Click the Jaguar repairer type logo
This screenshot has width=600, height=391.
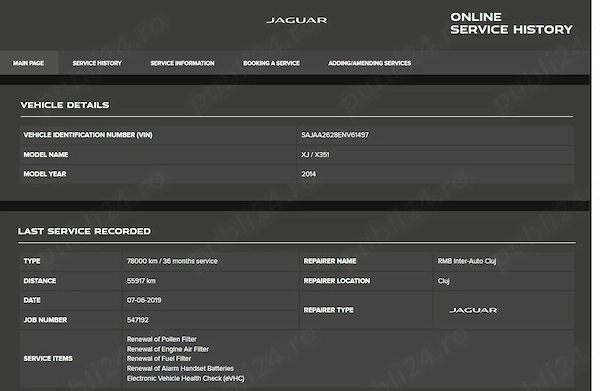tap(473, 310)
